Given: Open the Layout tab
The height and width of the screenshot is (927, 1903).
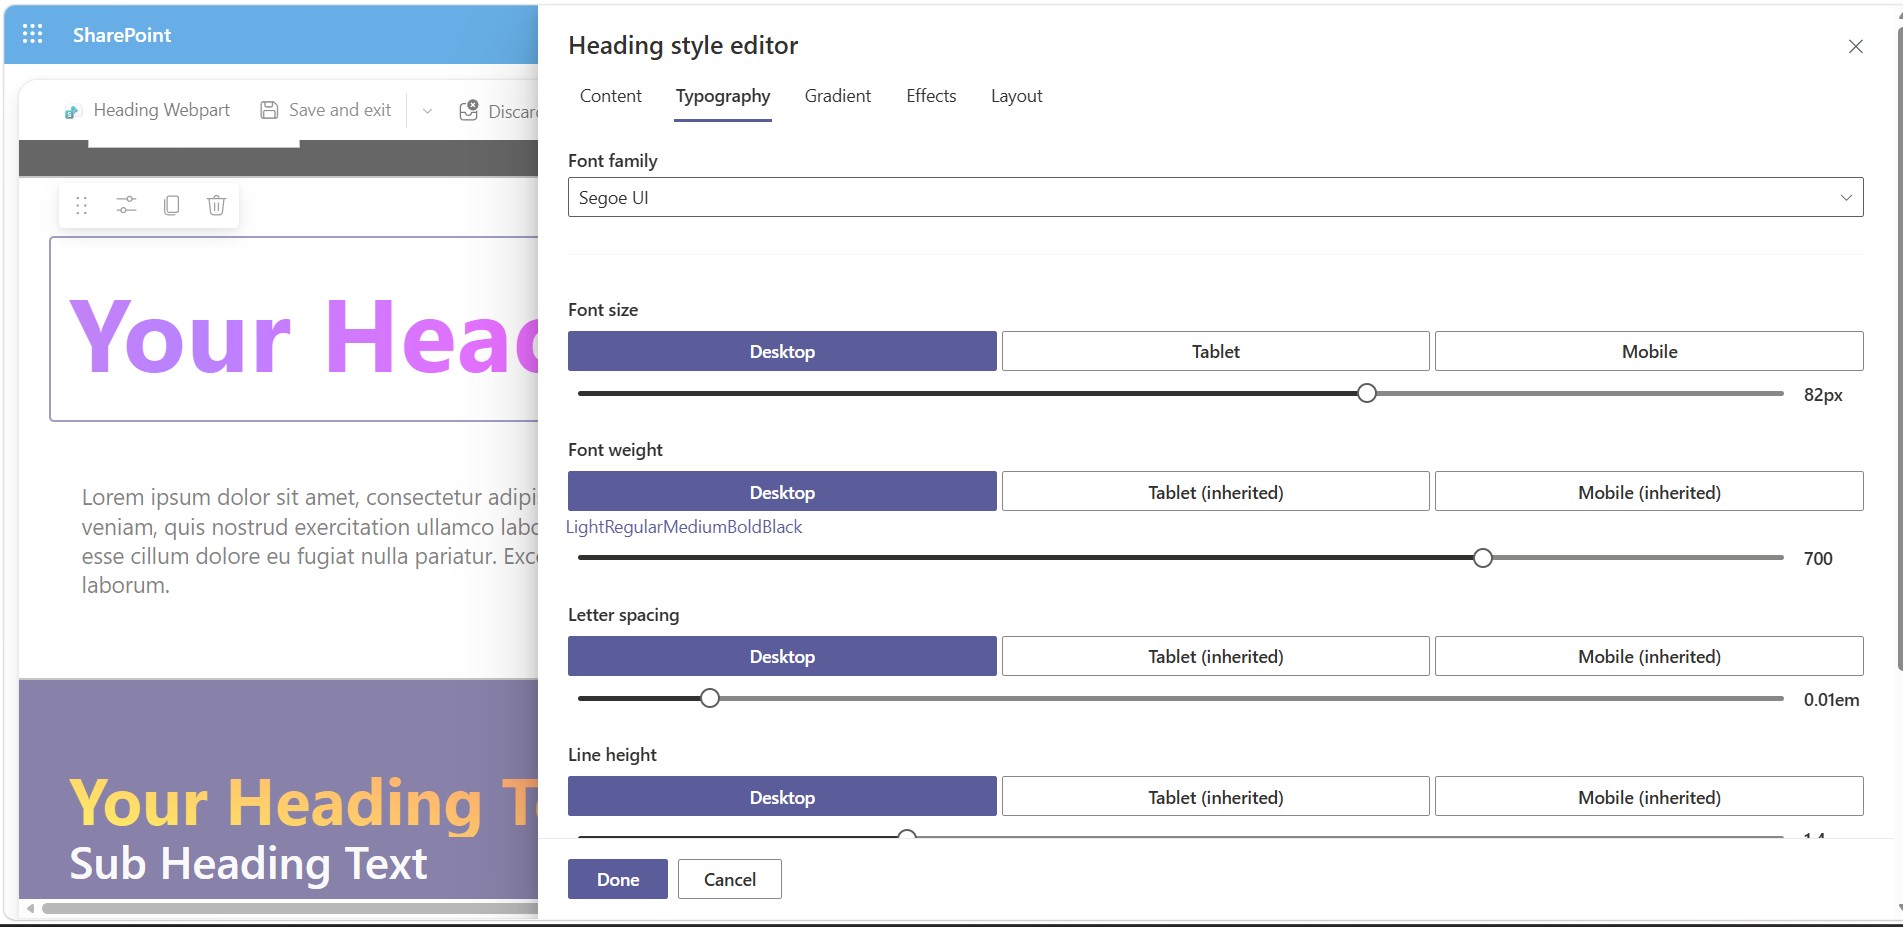Looking at the screenshot, I should click(x=1016, y=96).
